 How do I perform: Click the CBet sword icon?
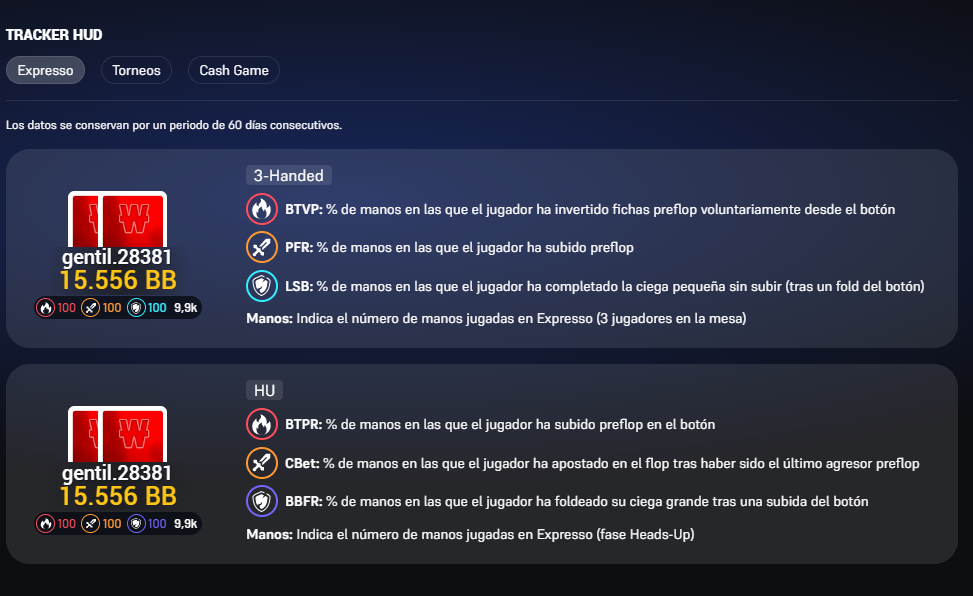261,463
